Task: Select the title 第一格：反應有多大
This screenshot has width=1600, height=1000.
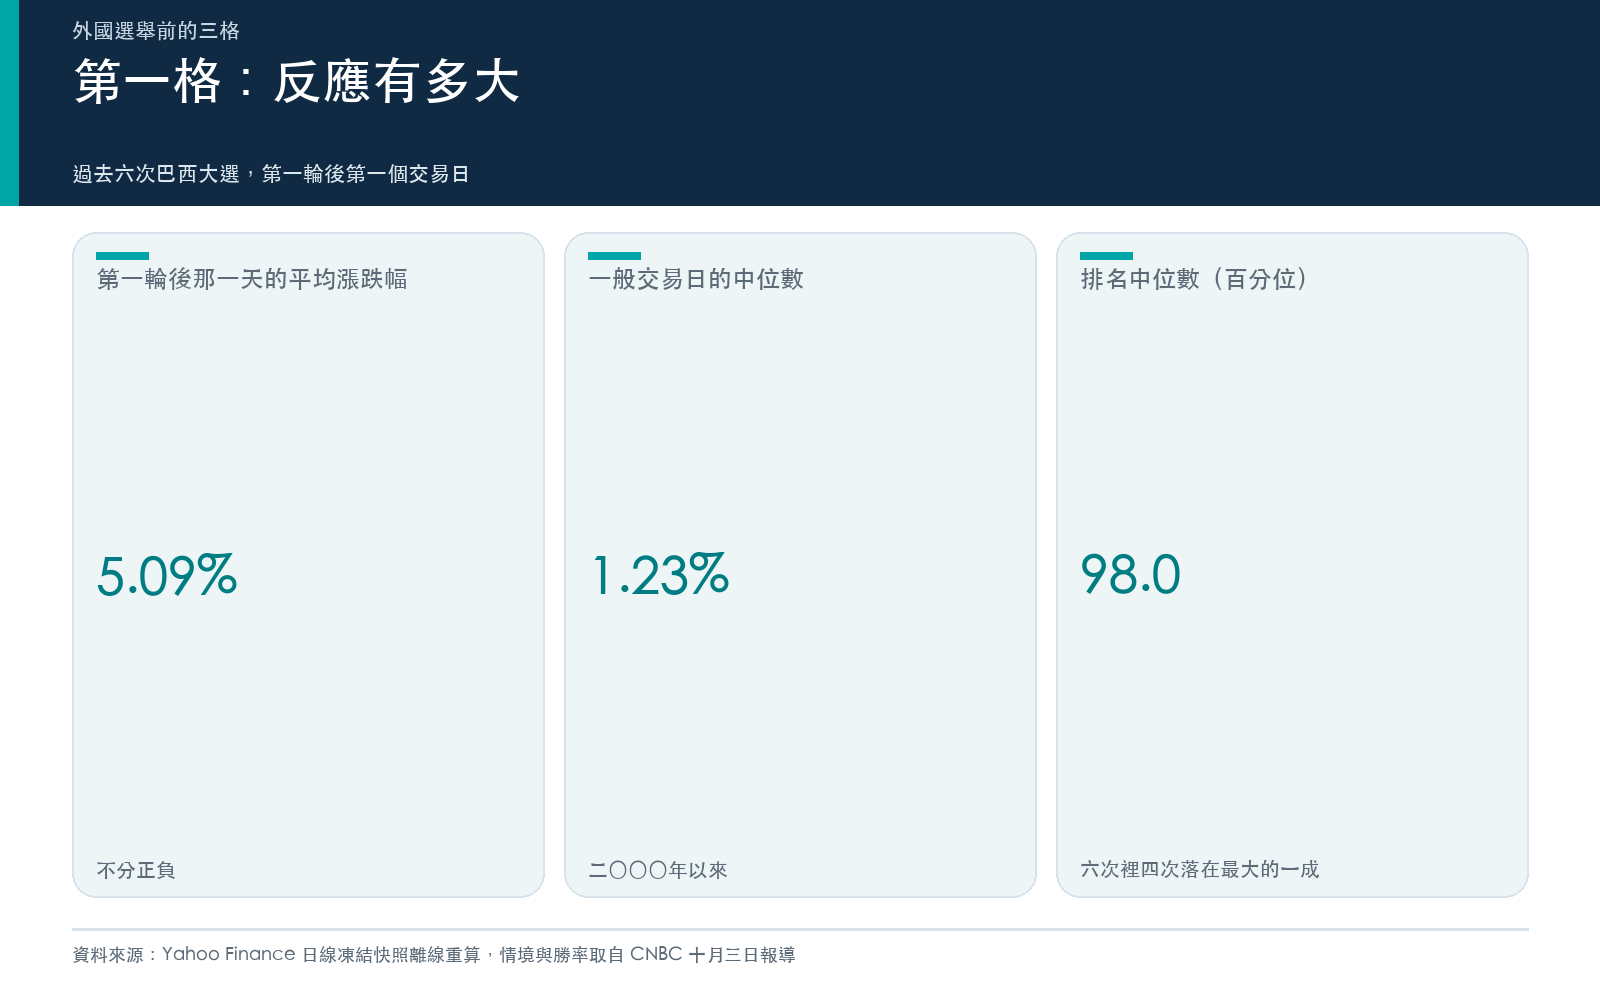Action: coord(297,81)
